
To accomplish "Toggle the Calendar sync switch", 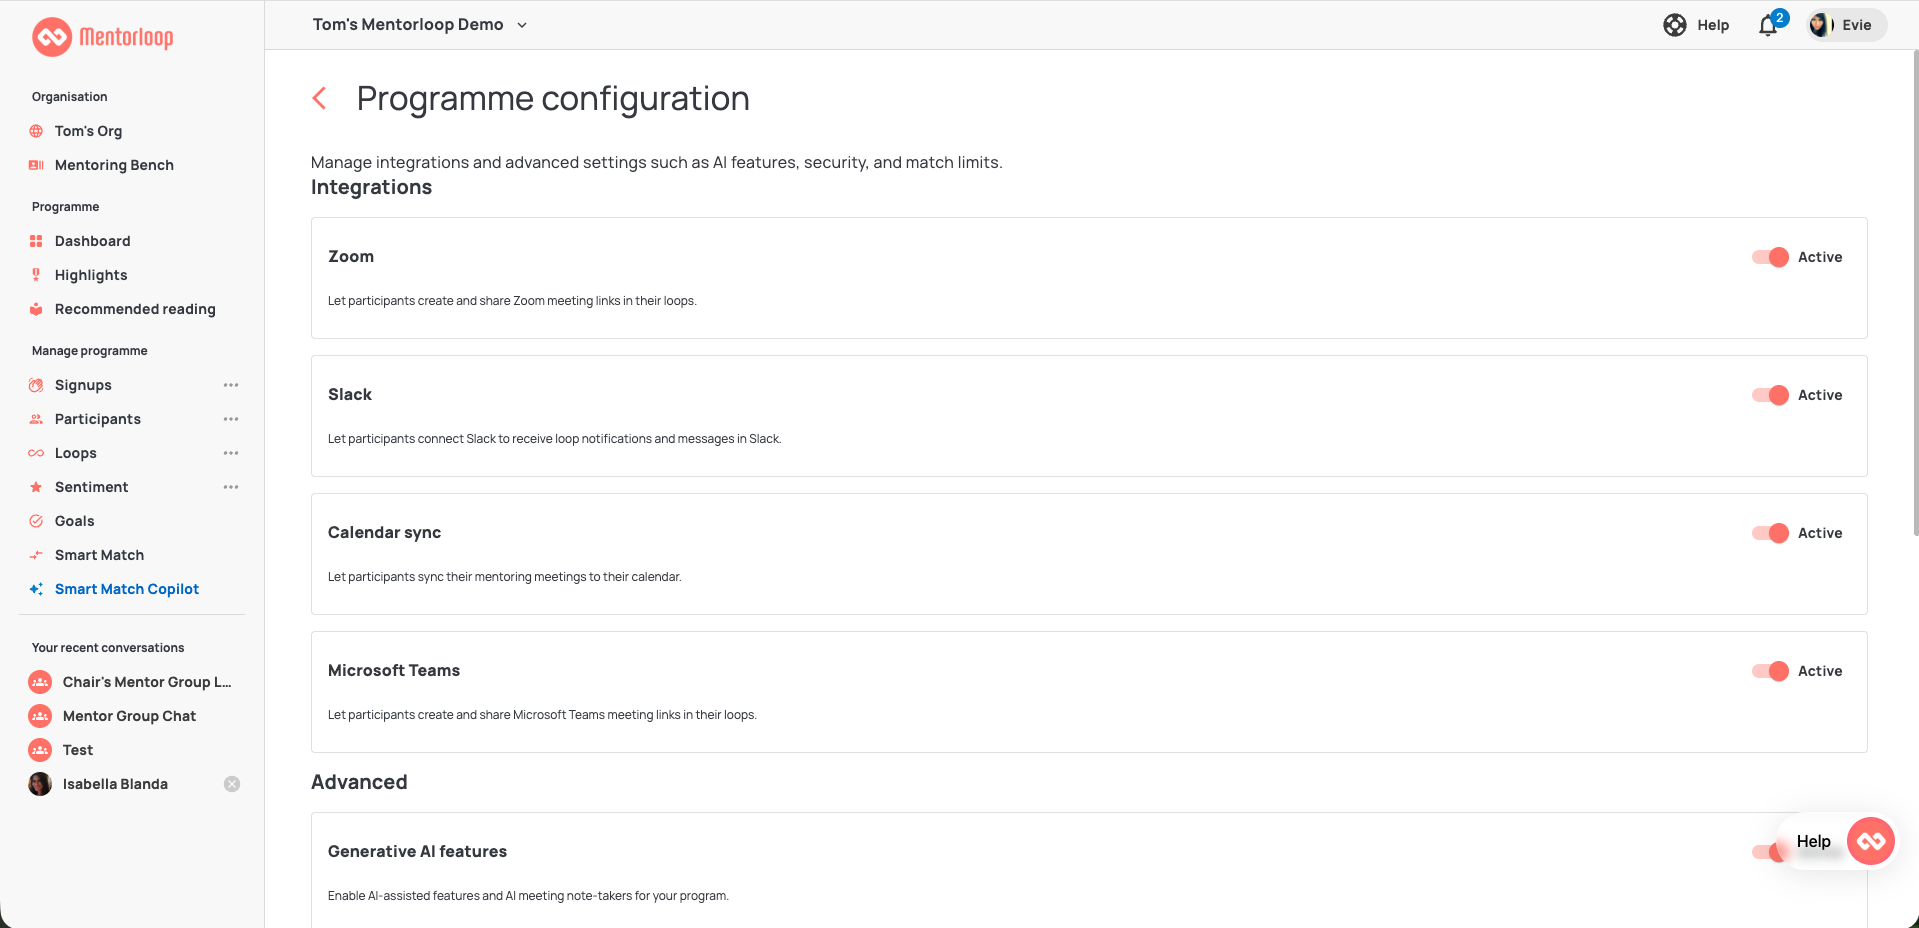I will pos(1770,533).
